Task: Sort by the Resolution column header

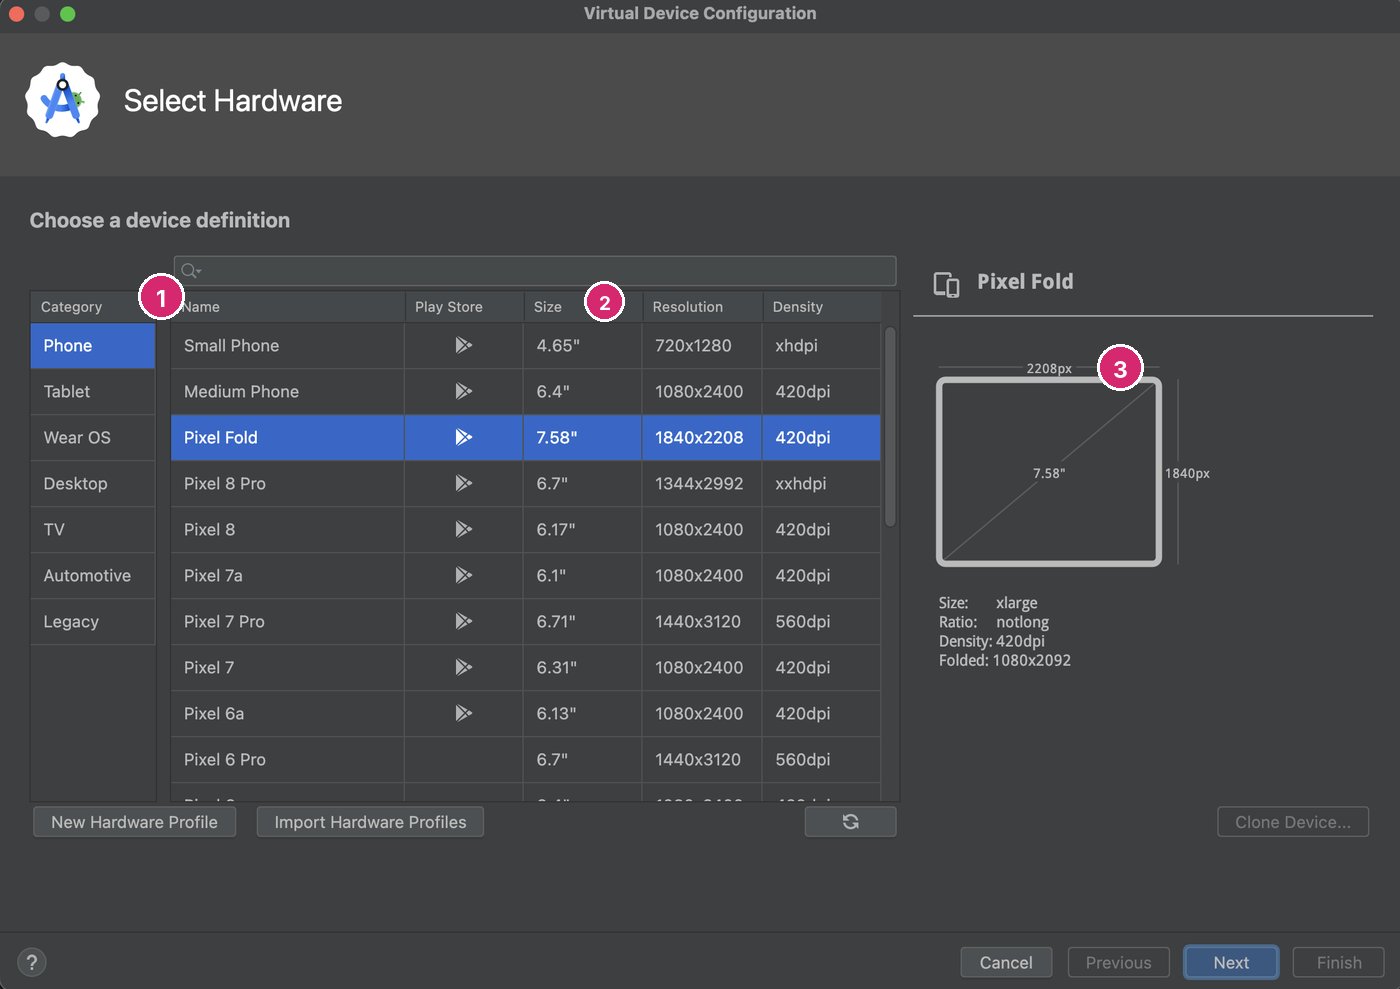Action: coord(702,307)
